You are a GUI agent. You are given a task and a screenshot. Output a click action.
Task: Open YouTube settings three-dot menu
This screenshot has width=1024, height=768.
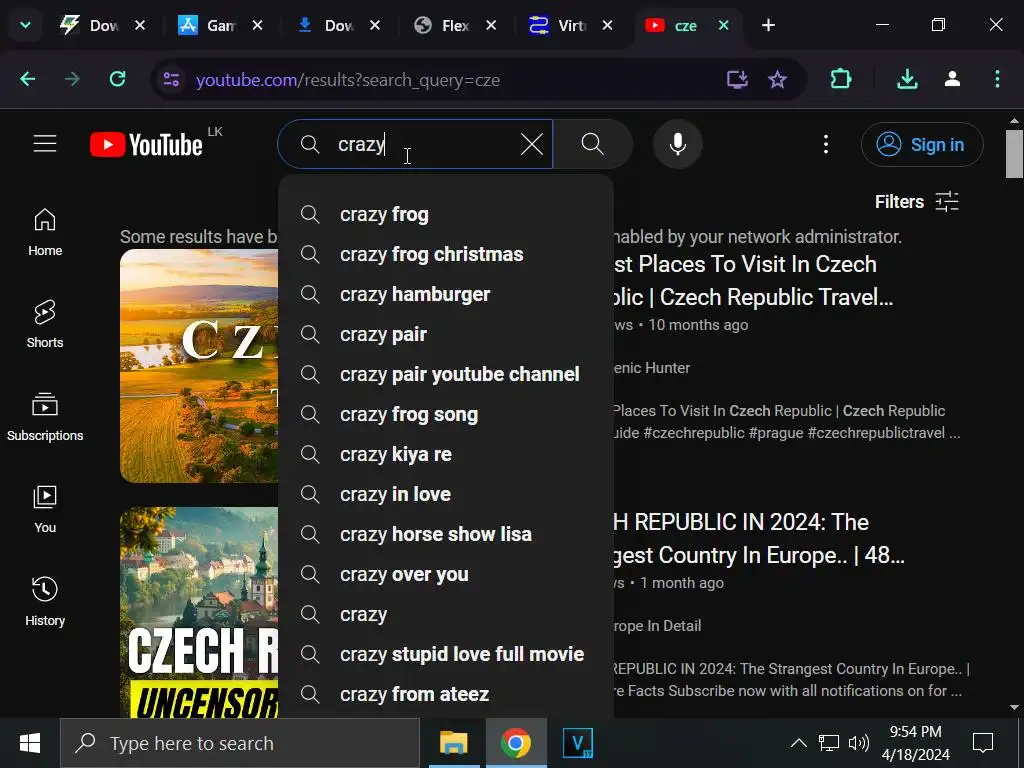(x=825, y=144)
